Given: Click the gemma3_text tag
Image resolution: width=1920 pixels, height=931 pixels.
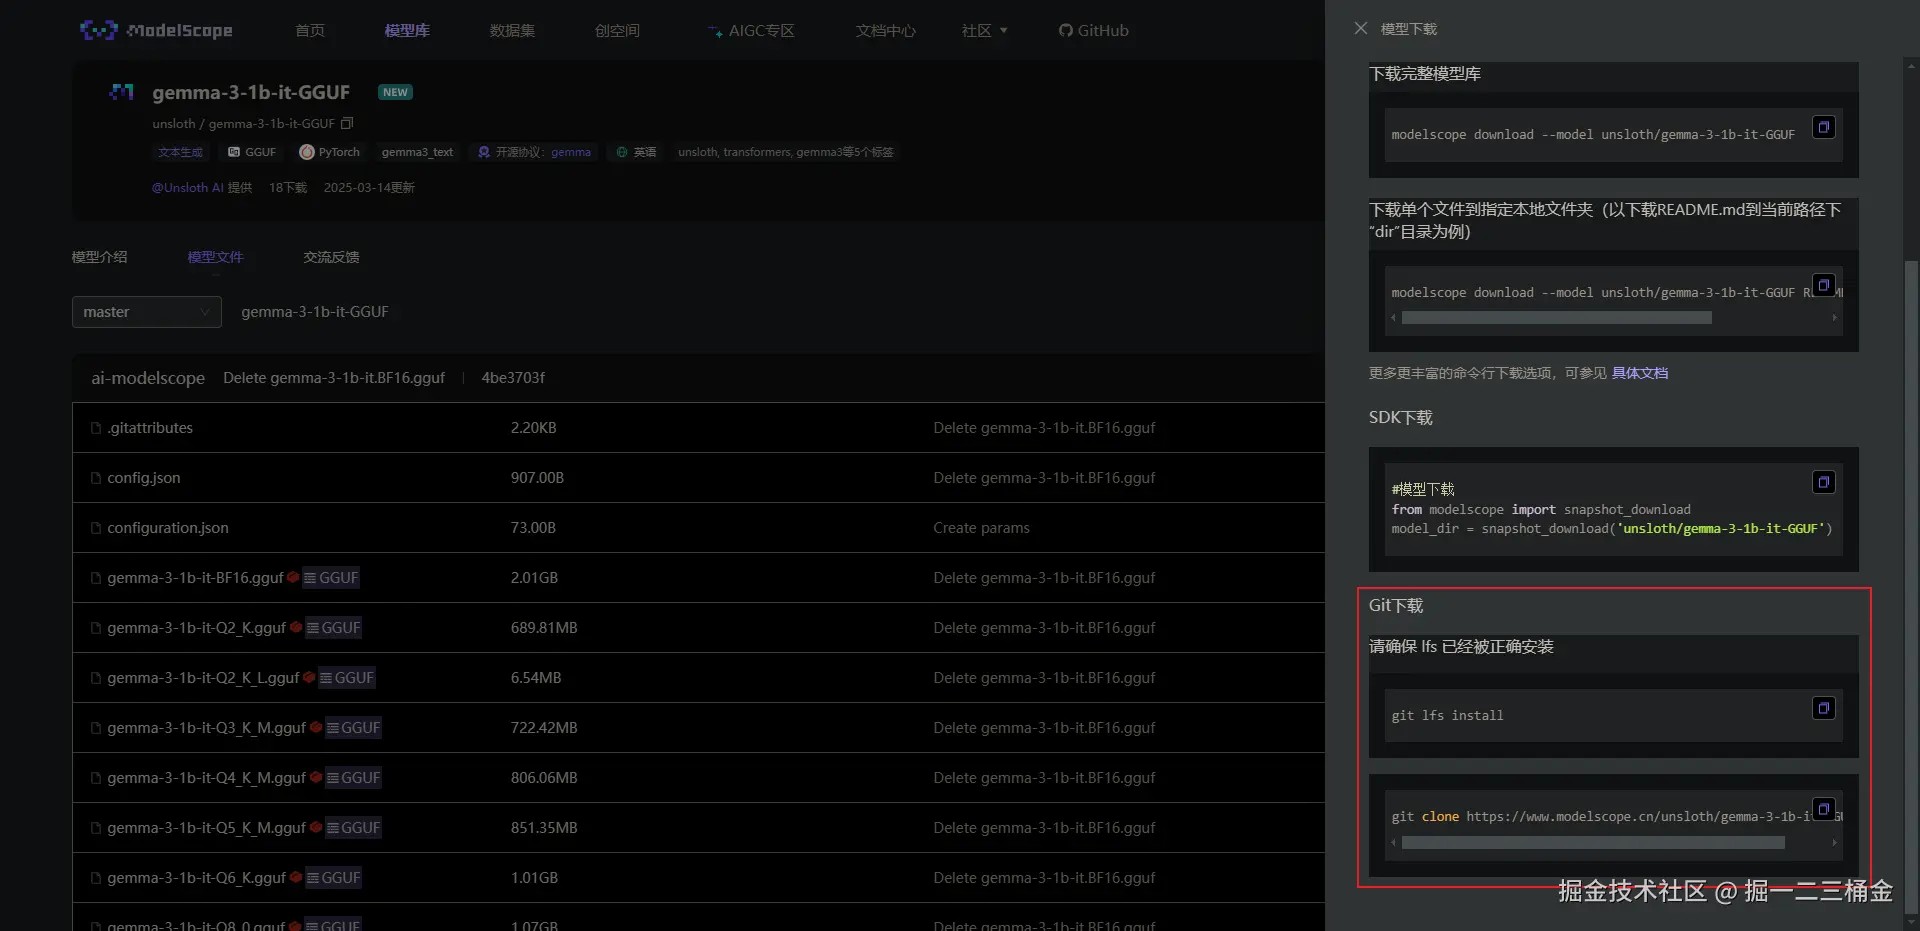Looking at the screenshot, I should 417,152.
